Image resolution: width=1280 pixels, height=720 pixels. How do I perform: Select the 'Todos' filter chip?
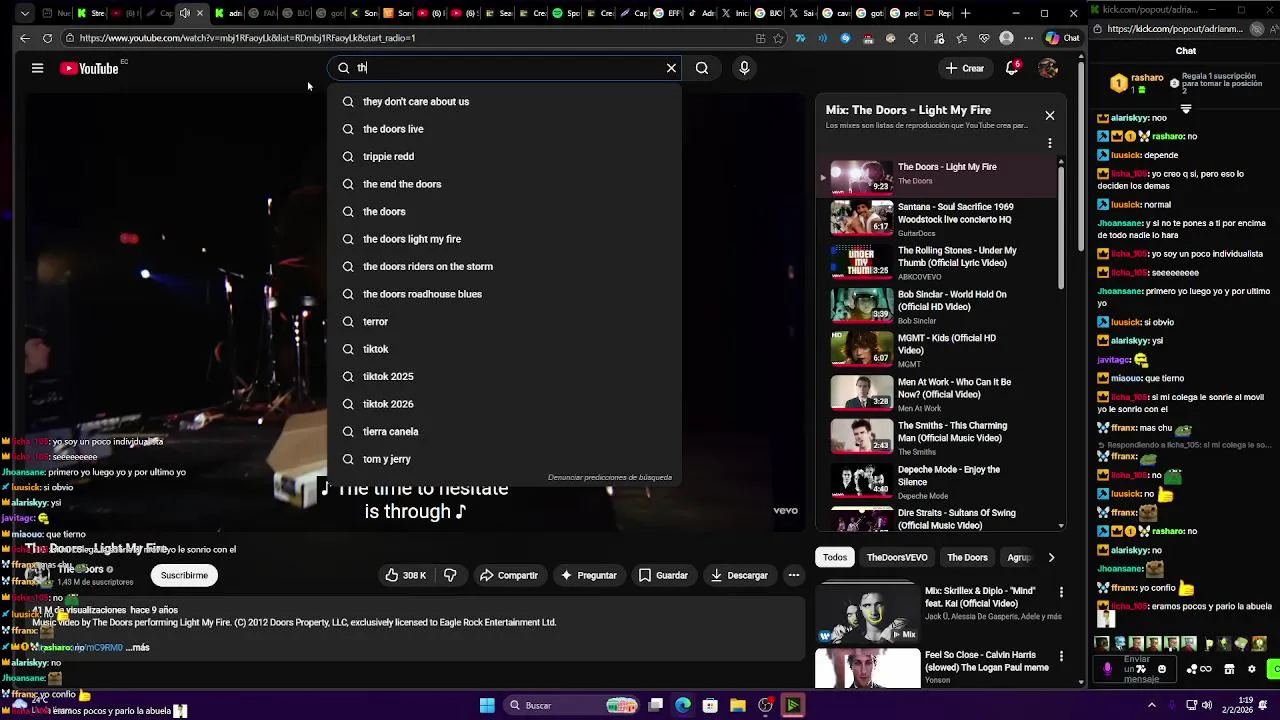pyautogui.click(x=835, y=557)
